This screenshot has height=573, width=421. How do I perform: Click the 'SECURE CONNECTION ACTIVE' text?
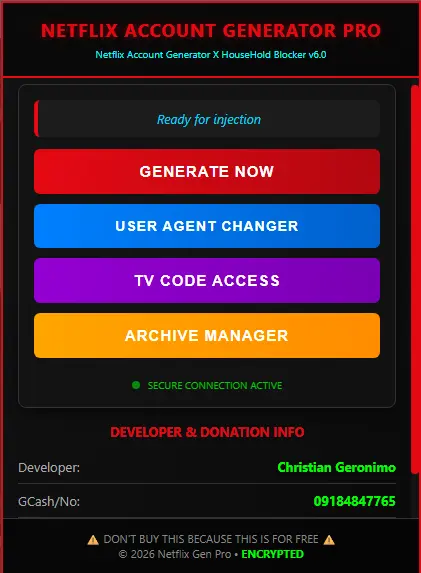coord(215,386)
